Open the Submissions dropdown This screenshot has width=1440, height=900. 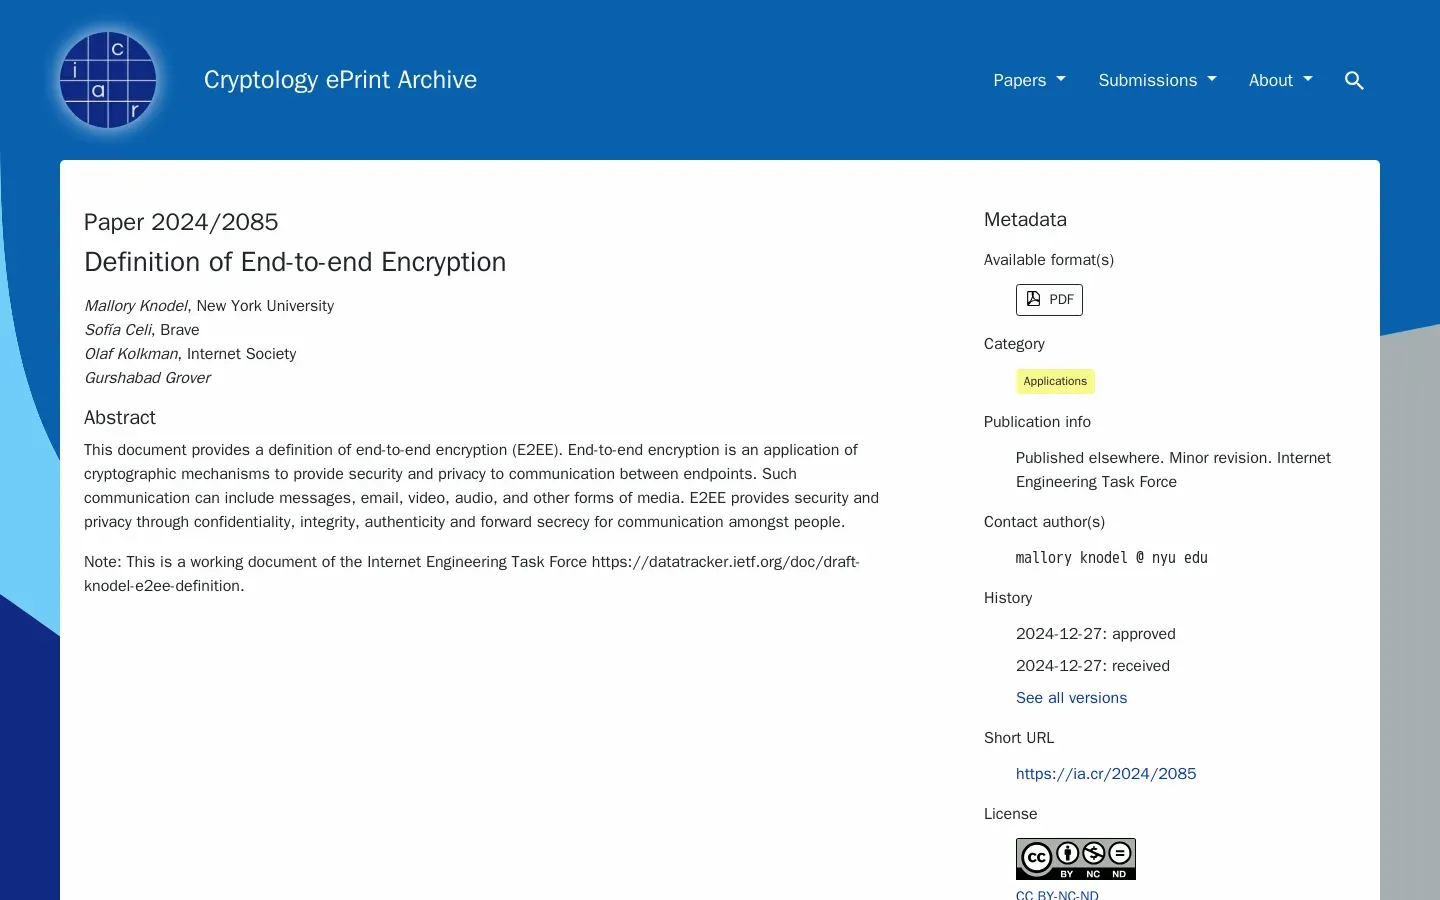click(x=1157, y=80)
